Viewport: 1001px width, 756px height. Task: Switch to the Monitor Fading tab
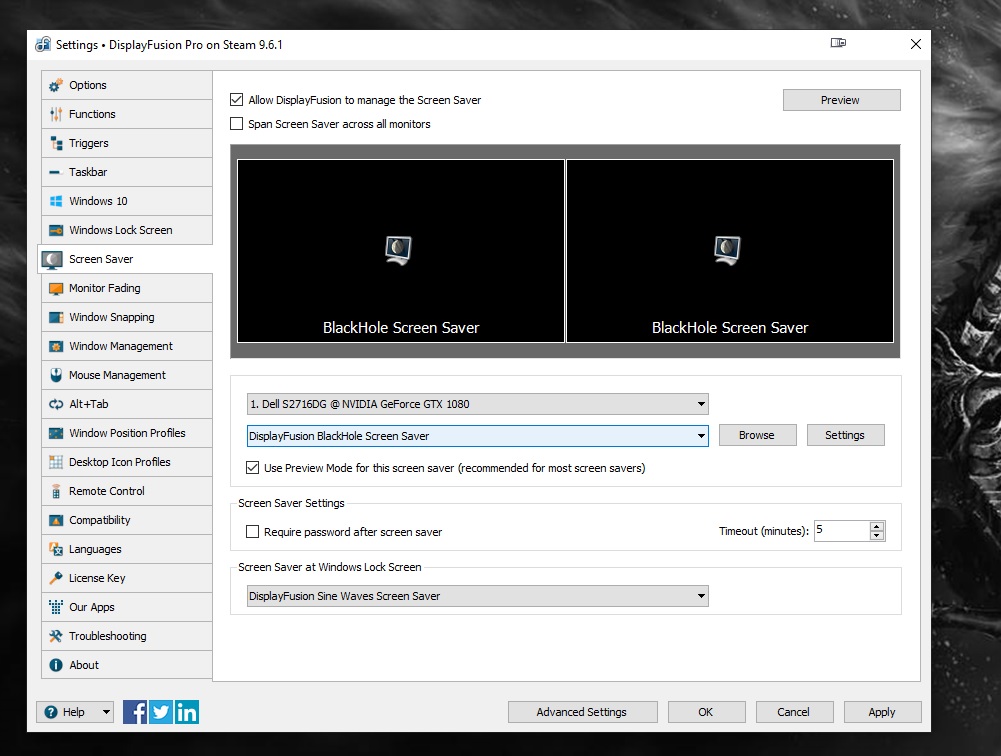105,288
